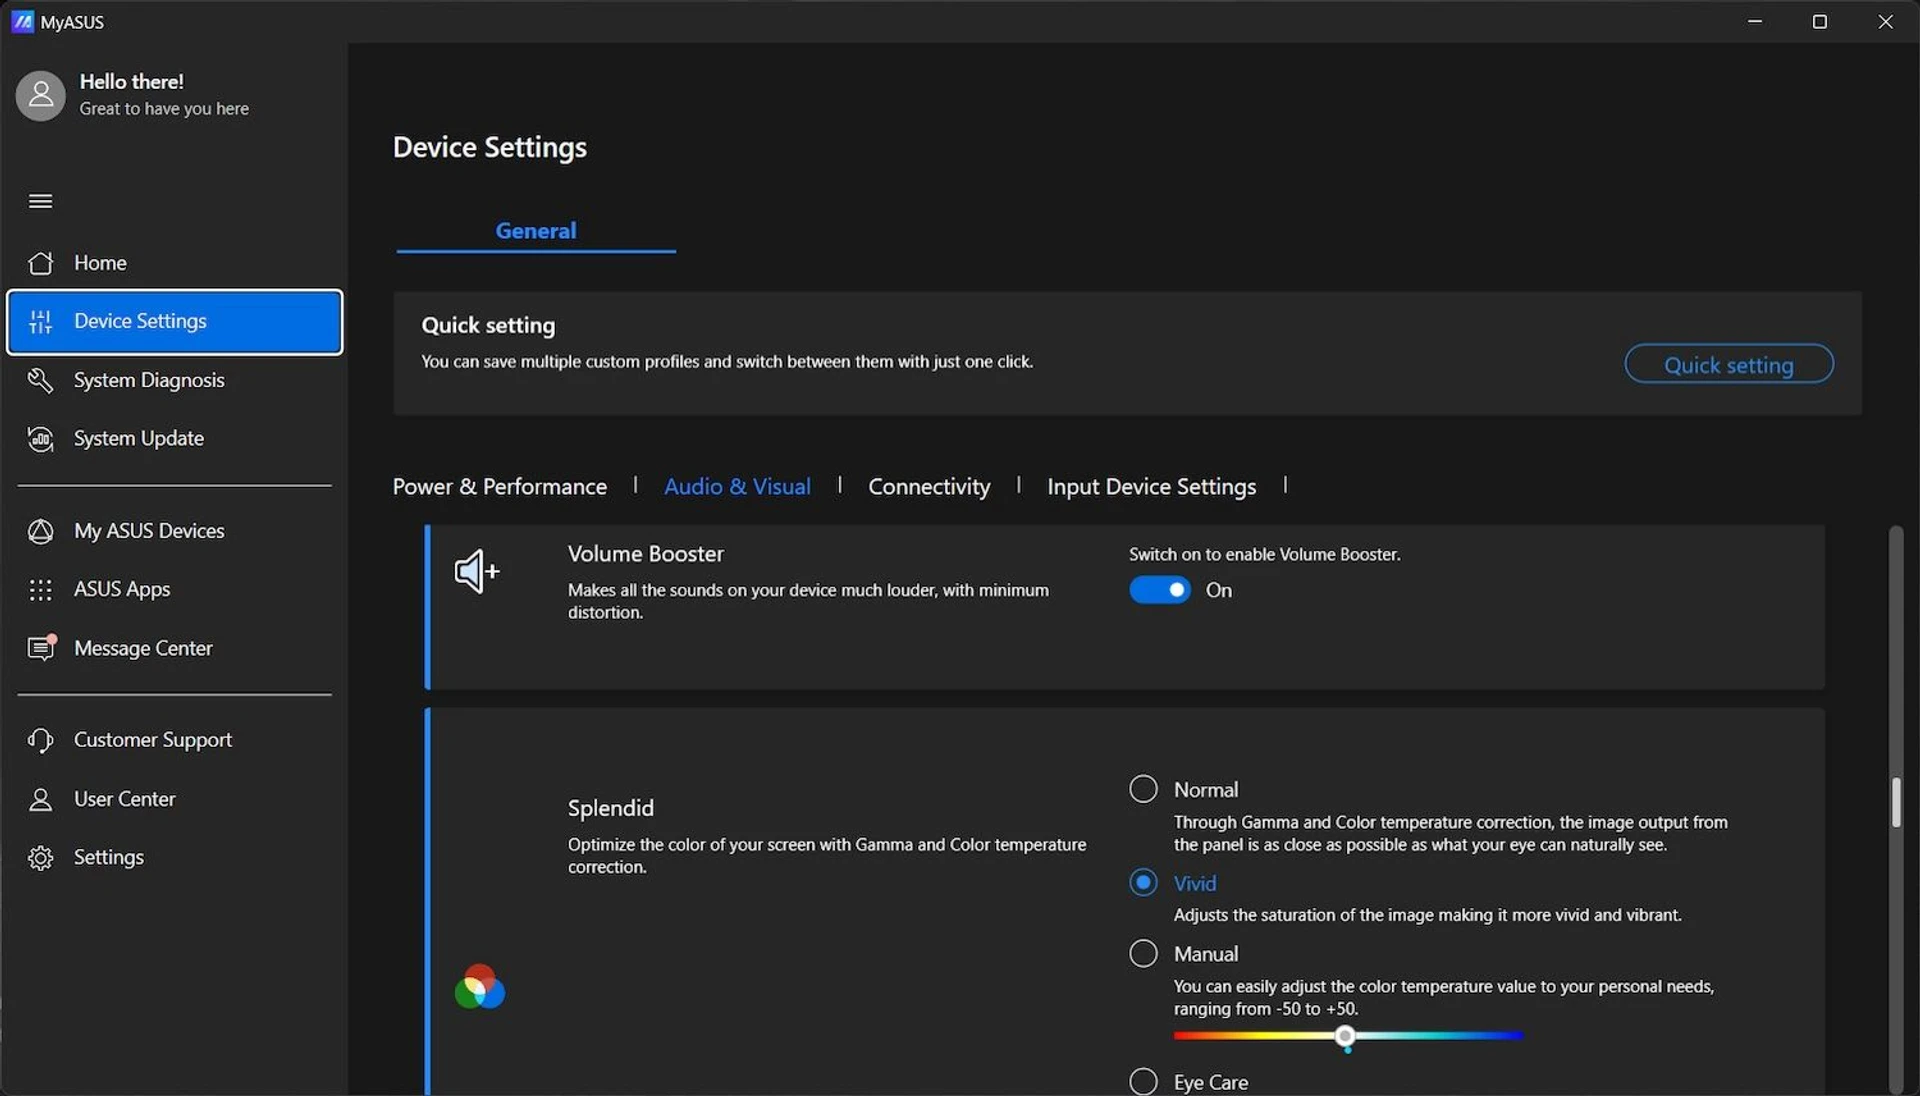Maximize the MyASUS window
This screenshot has width=1920, height=1096.
point(1819,21)
